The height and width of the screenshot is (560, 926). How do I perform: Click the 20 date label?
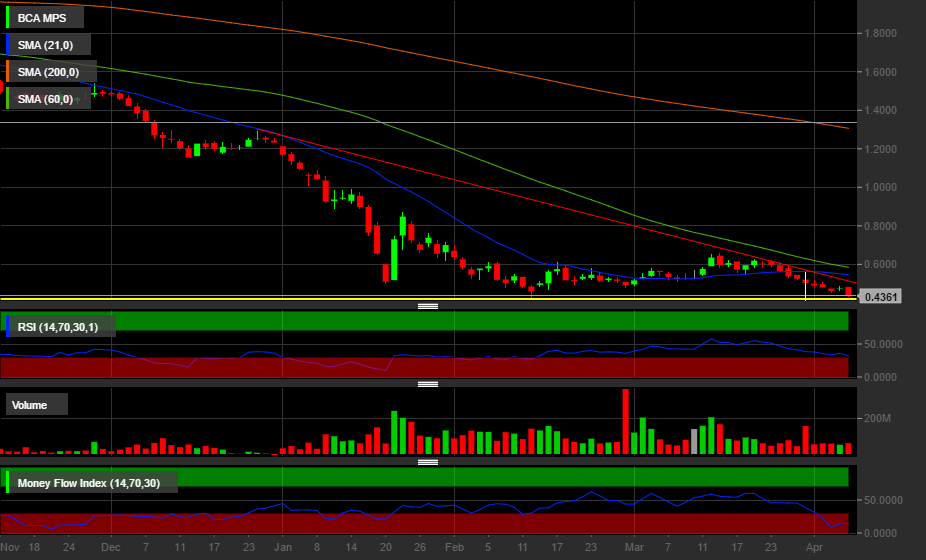[x=386, y=547]
